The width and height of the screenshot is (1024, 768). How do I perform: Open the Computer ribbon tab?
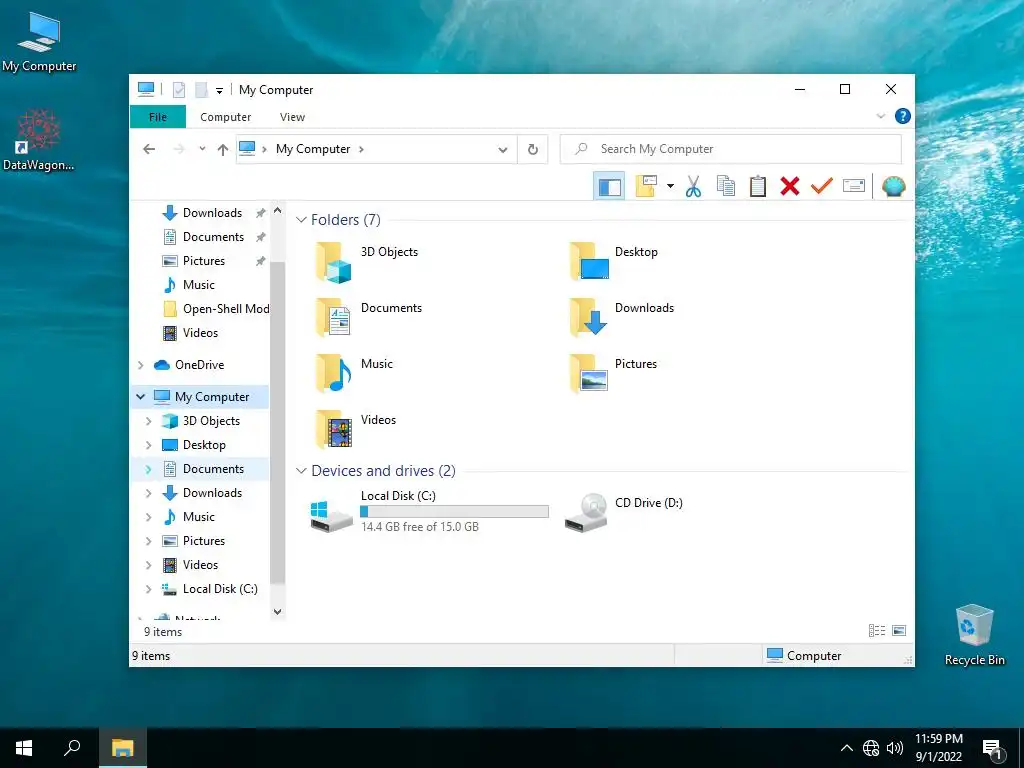coord(225,117)
